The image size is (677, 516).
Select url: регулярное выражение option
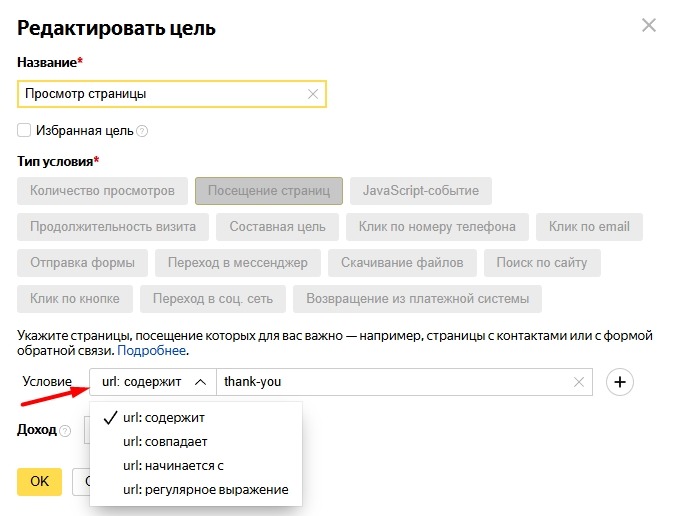click(205, 489)
